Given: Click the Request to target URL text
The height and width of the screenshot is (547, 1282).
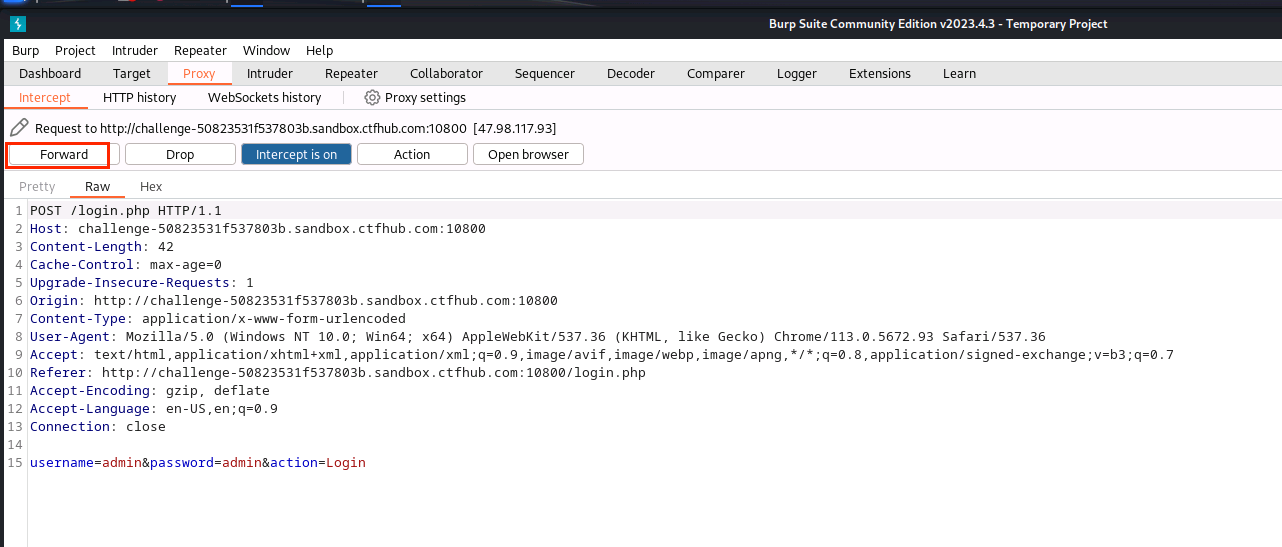Looking at the screenshot, I should click(296, 128).
